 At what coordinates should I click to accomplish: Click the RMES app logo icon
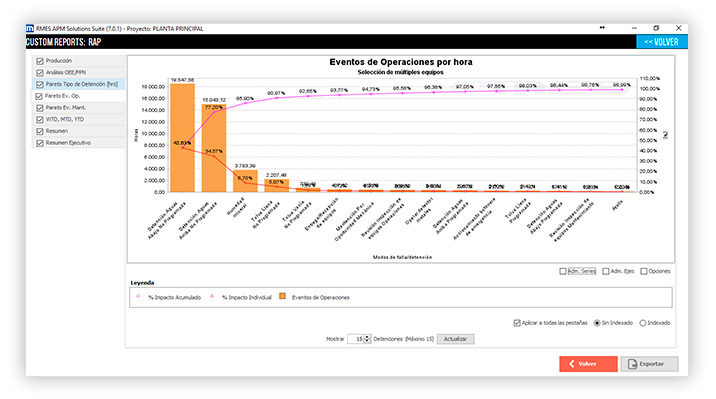click(x=30, y=28)
